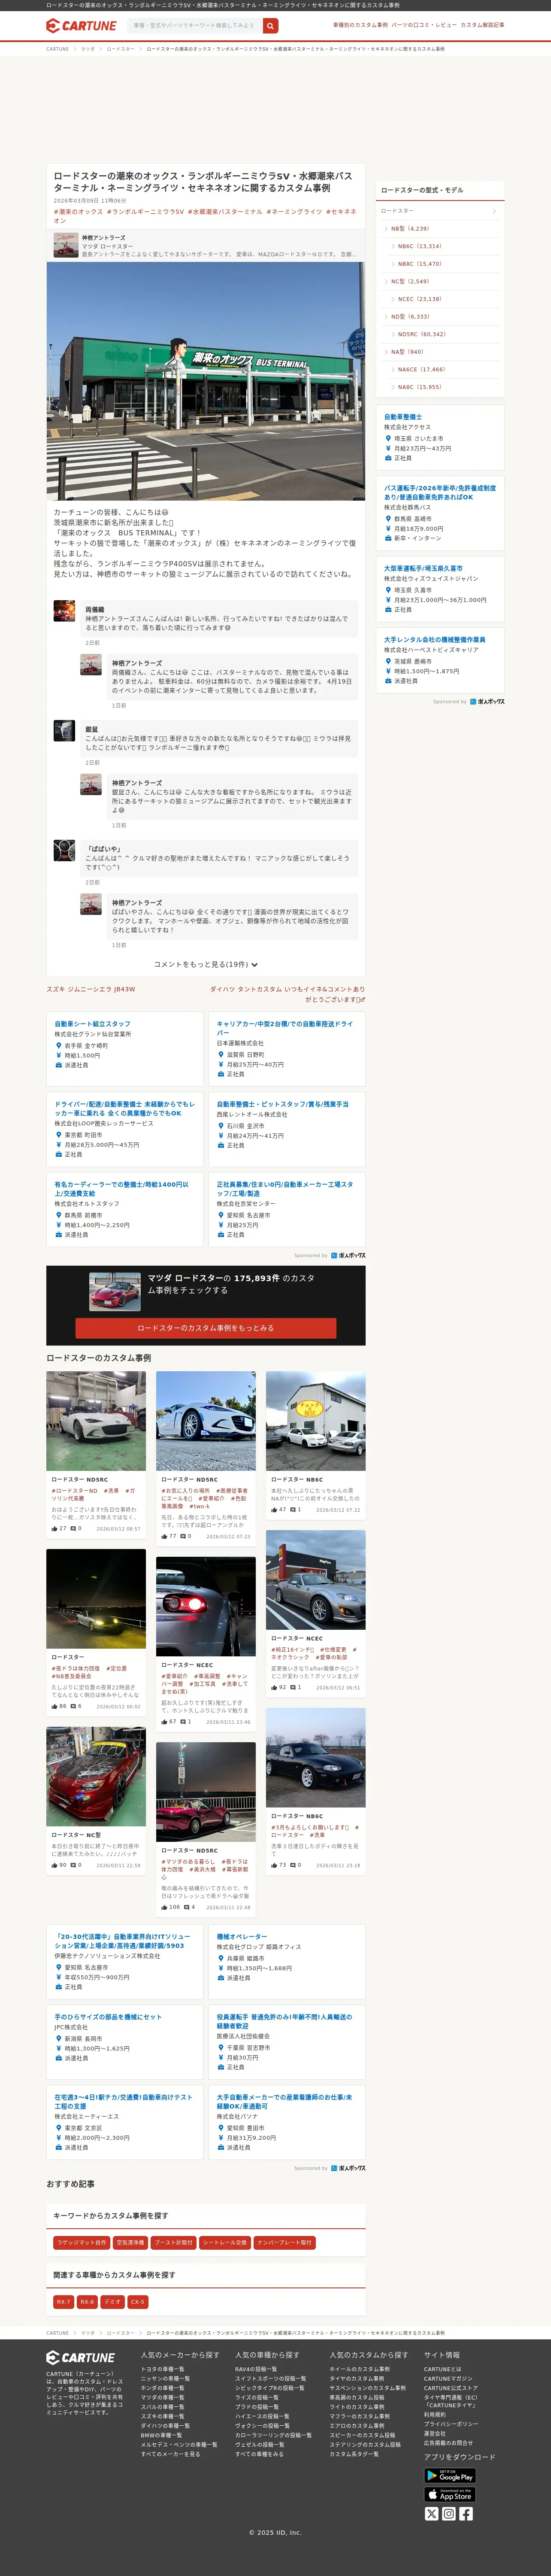Go to previous post スズキ ジムニーシエラ JB43W

point(91,989)
